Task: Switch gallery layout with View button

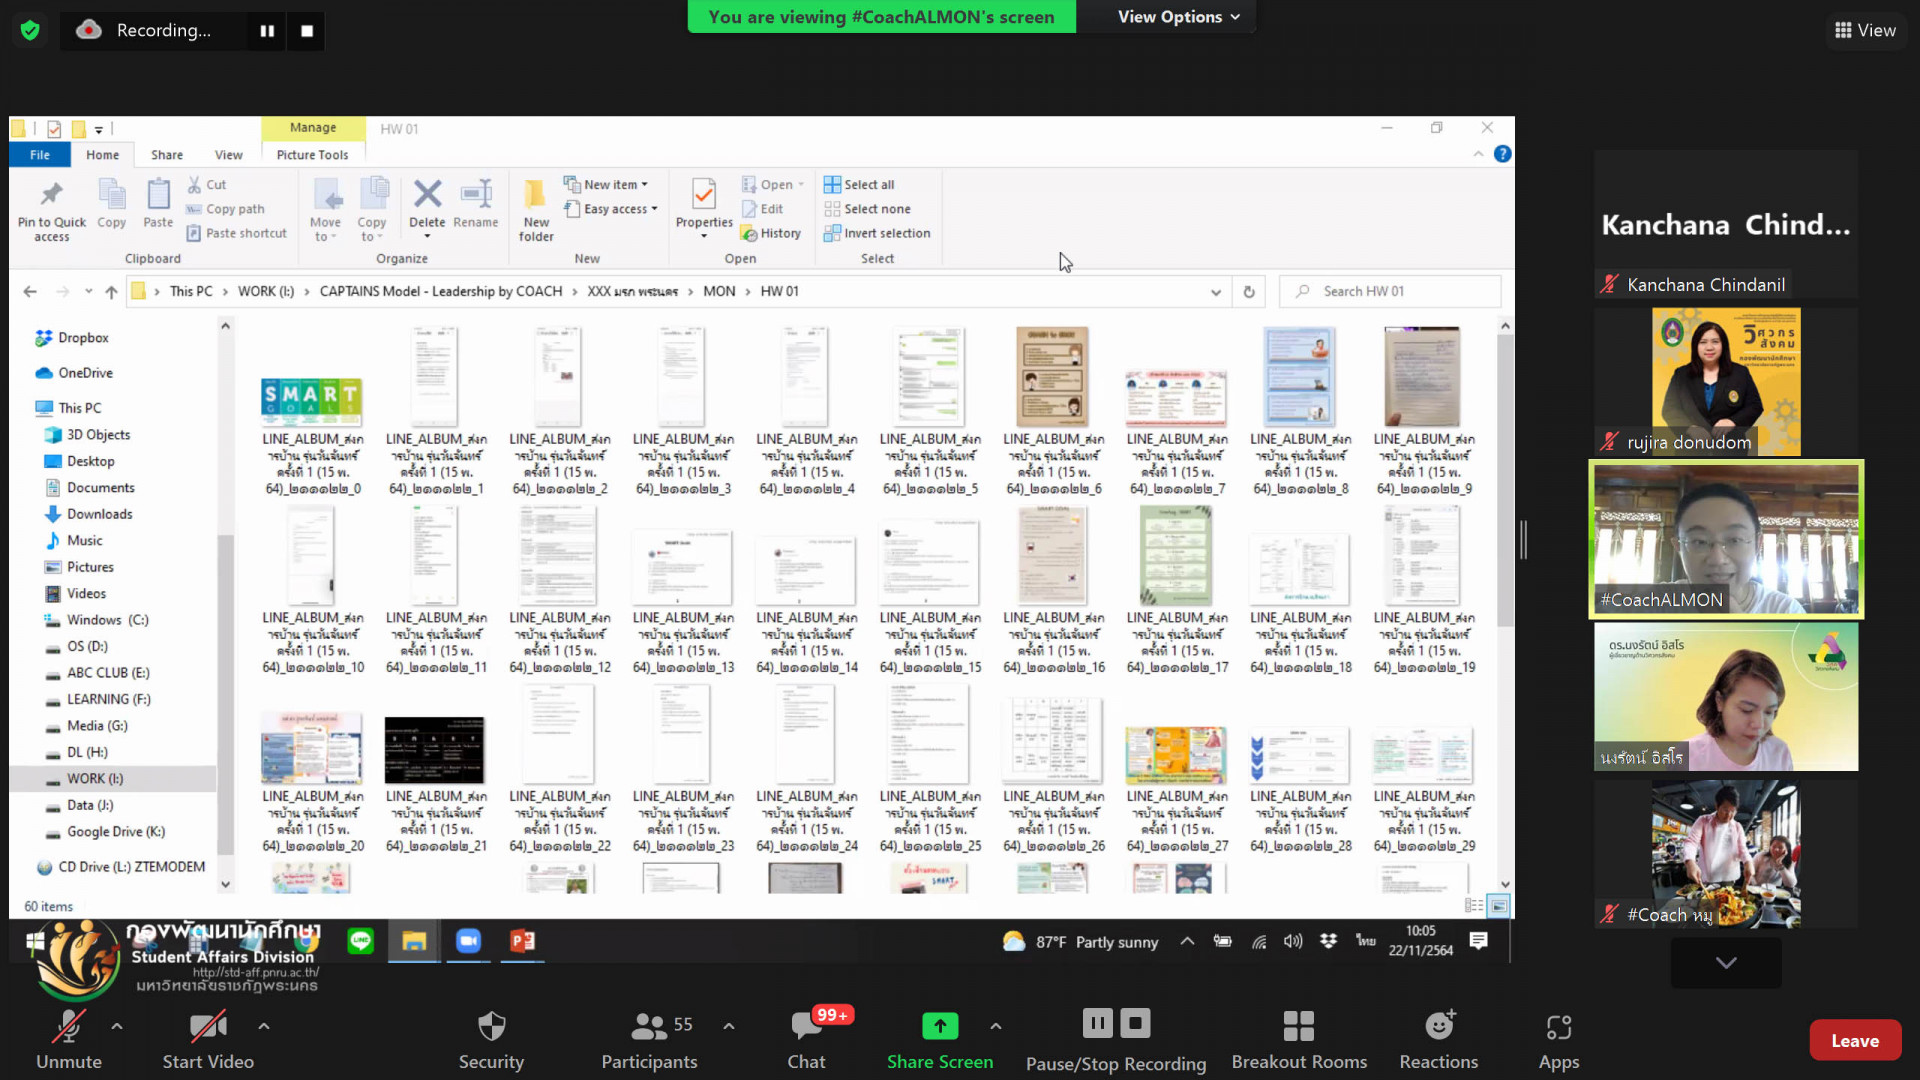Action: coord(1865,30)
